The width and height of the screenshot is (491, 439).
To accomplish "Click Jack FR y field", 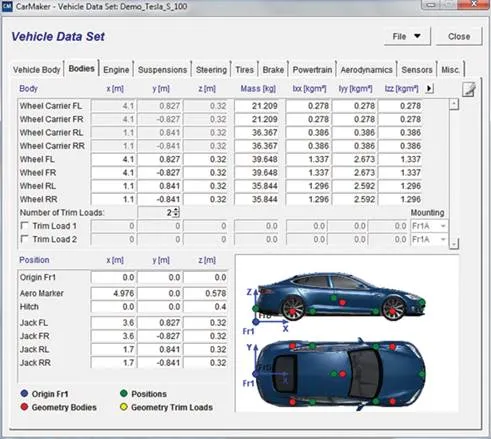I will (x=160, y=336).
